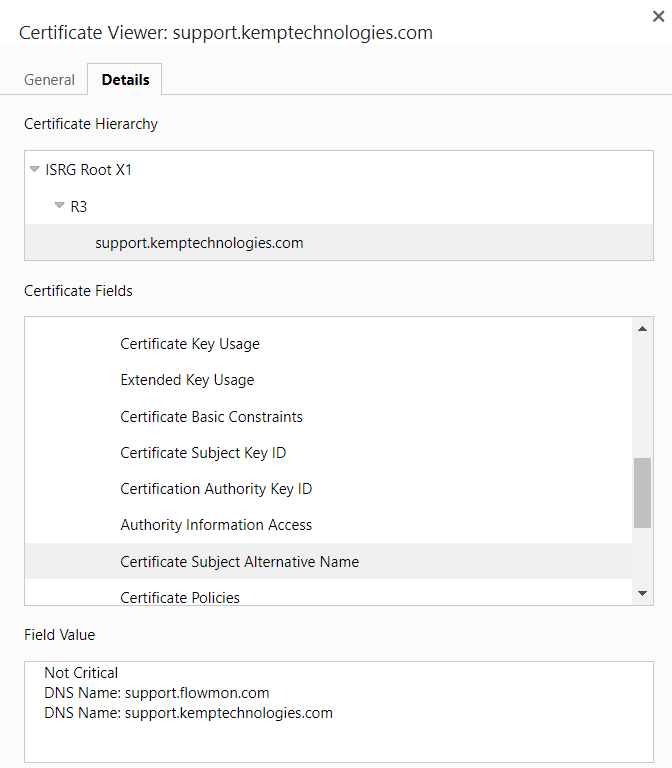This screenshot has height=768, width=672.
Task: Click the scroll up arrow in Certificate Fields
Action: [643, 329]
